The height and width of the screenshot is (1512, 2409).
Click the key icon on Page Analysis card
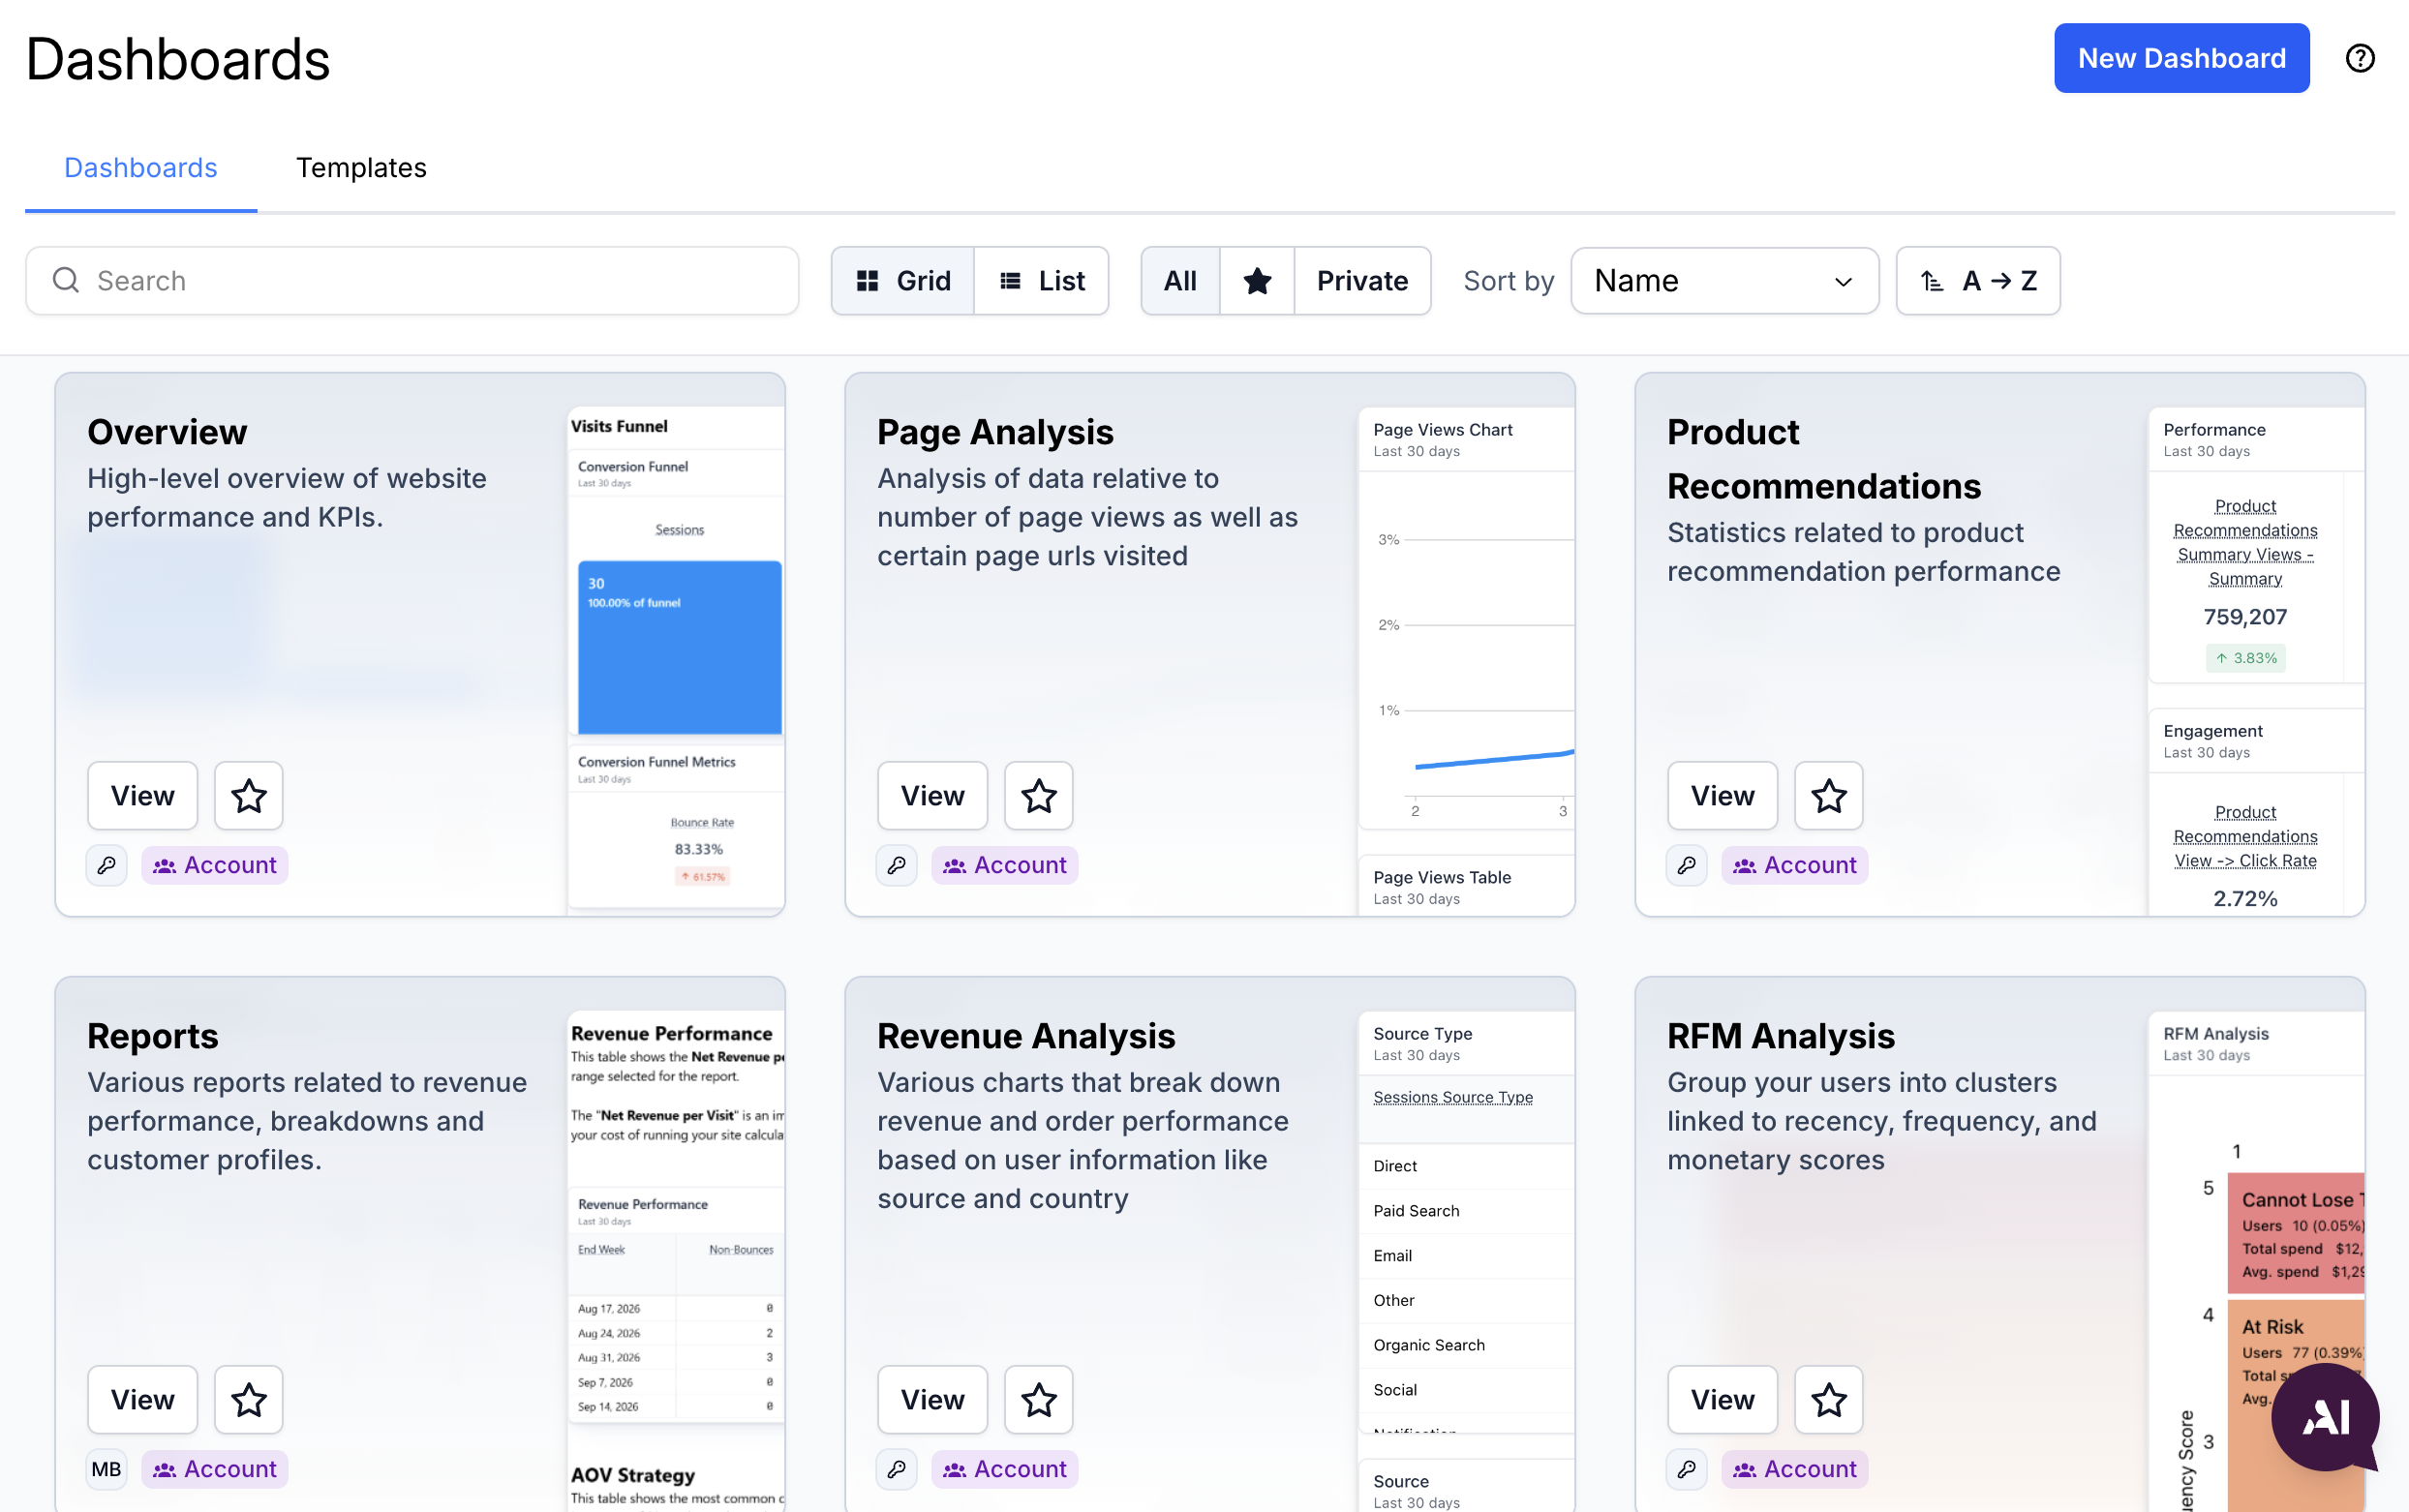coord(897,865)
